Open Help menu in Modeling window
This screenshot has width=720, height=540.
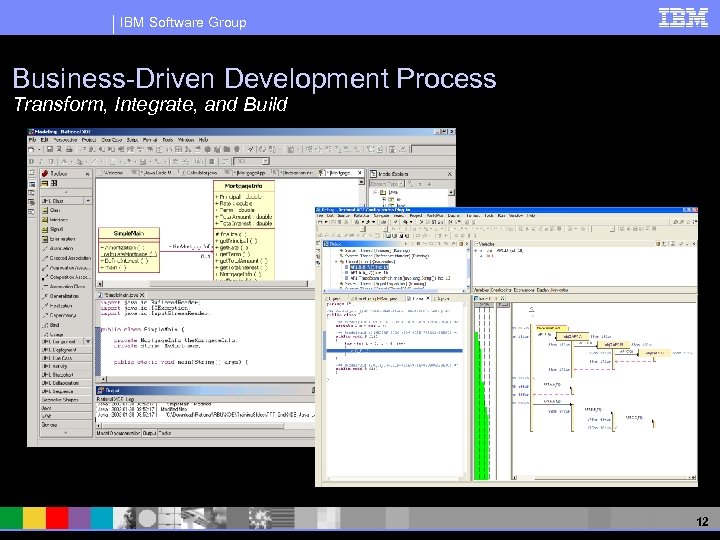tap(203, 140)
